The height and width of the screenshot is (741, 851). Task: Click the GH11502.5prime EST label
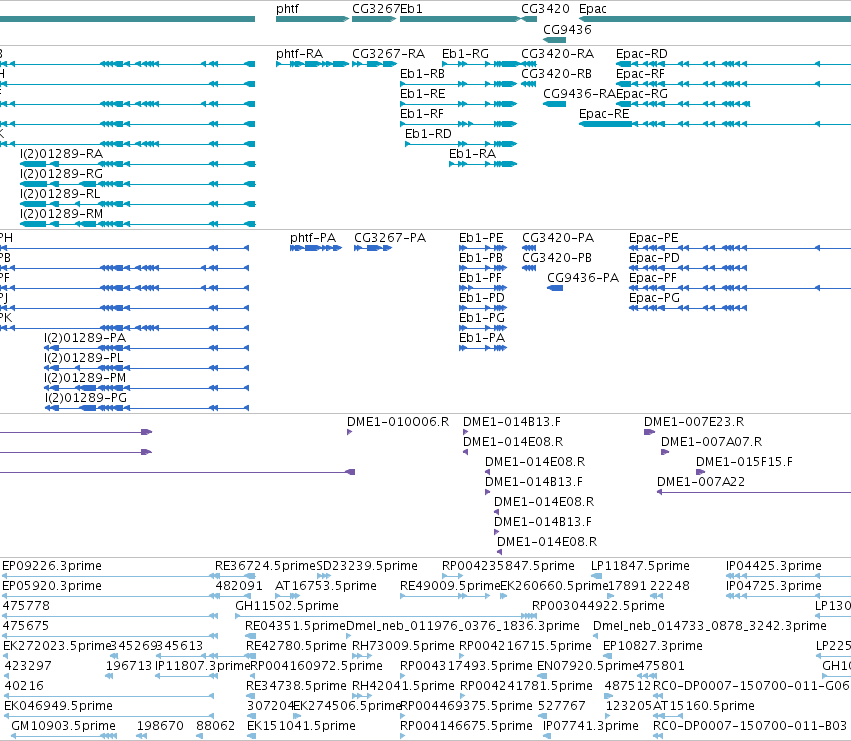point(287,606)
